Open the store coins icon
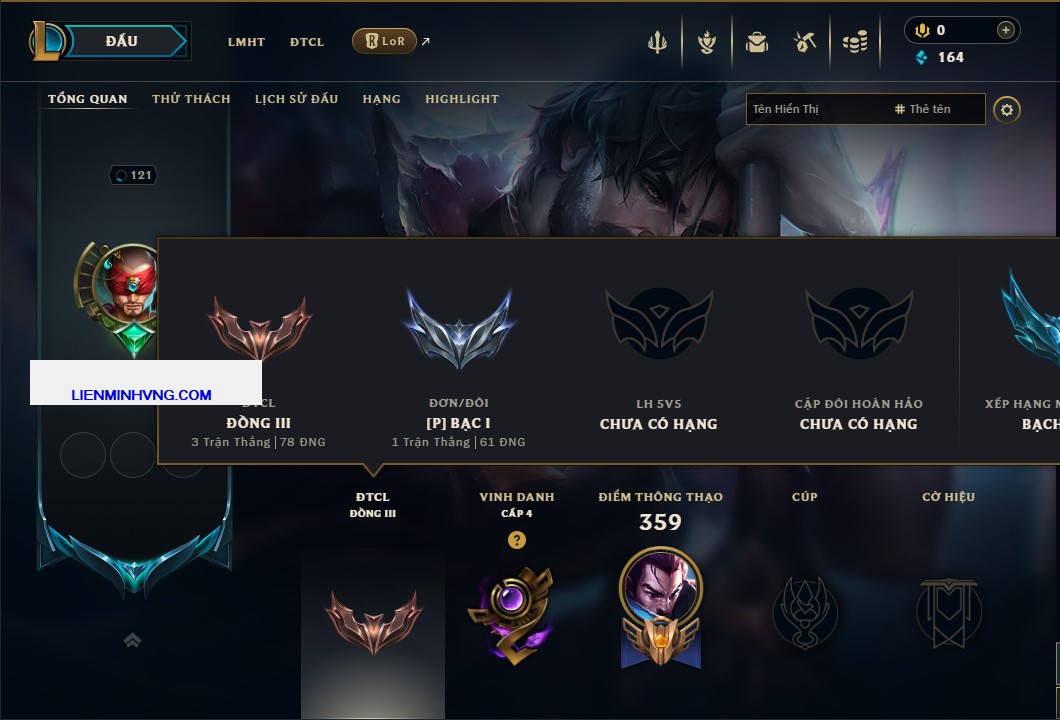This screenshot has width=1060, height=720. point(855,43)
